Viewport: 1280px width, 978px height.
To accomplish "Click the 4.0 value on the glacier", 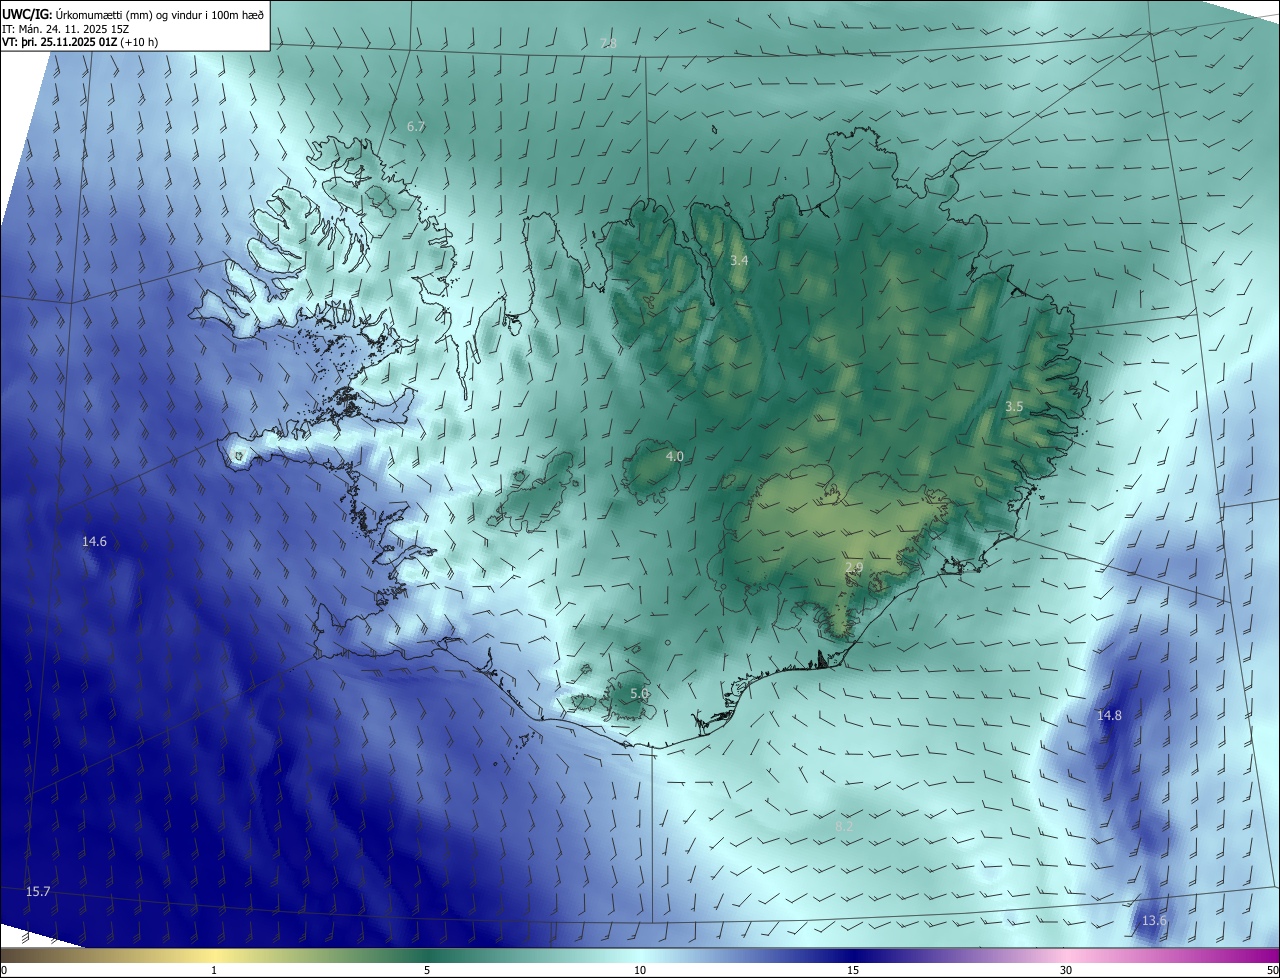I will 675,456.
